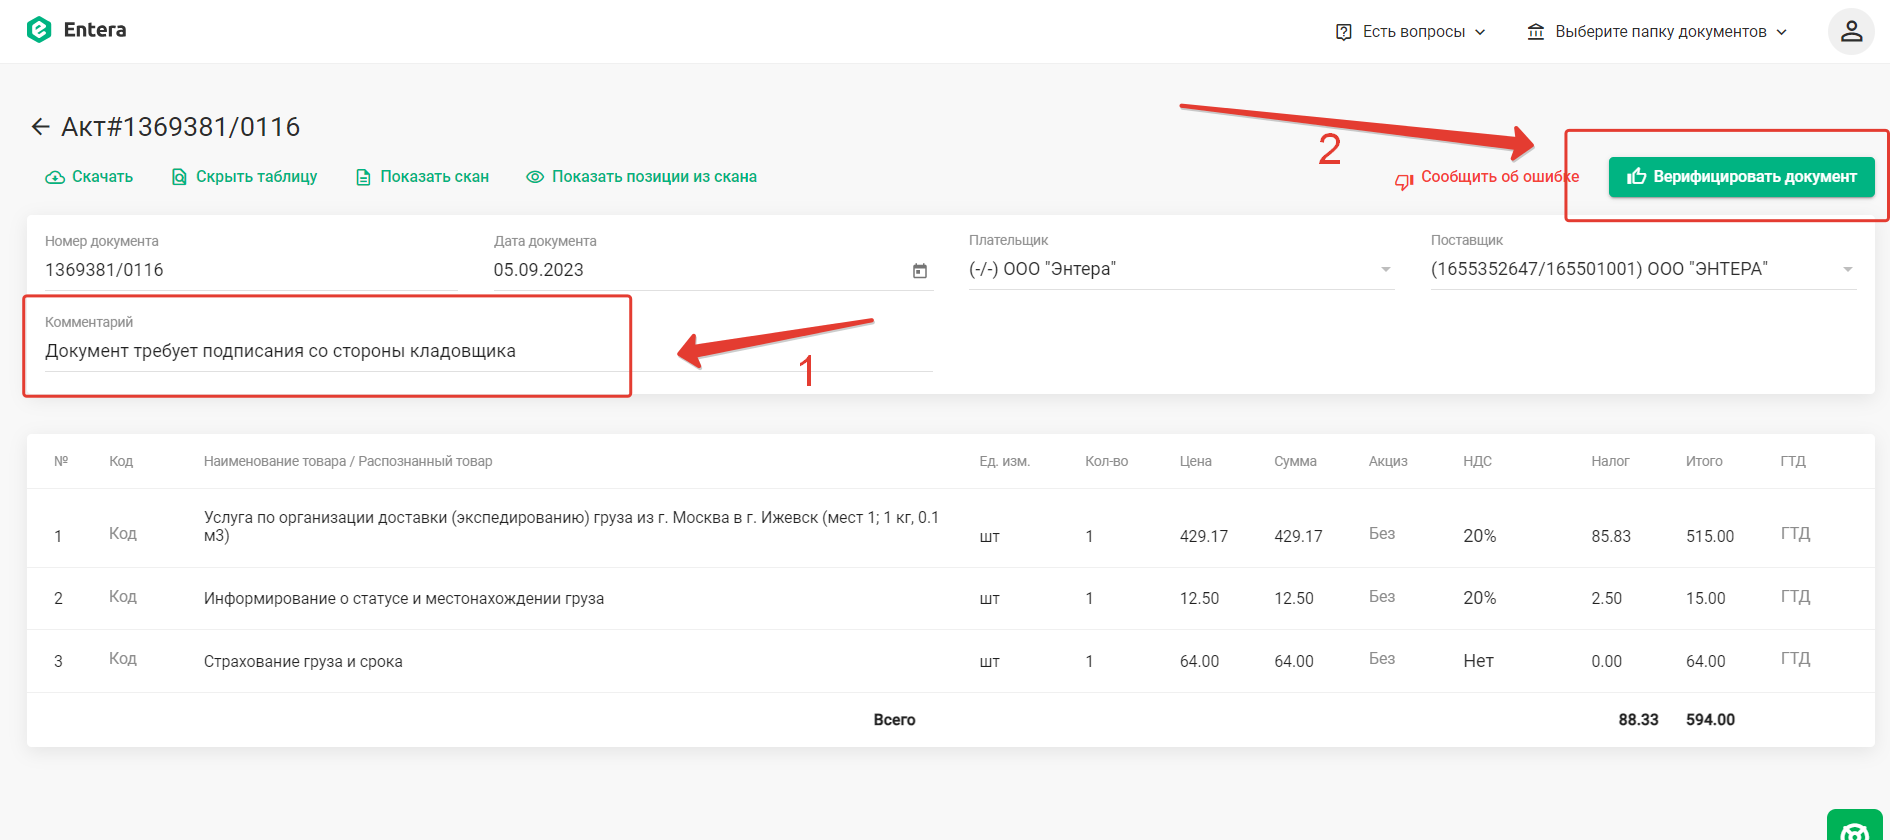The width and height of the screenshot is (1891, 840).
Task: Select Страхование груза и срока item
Action: [303, 662]
